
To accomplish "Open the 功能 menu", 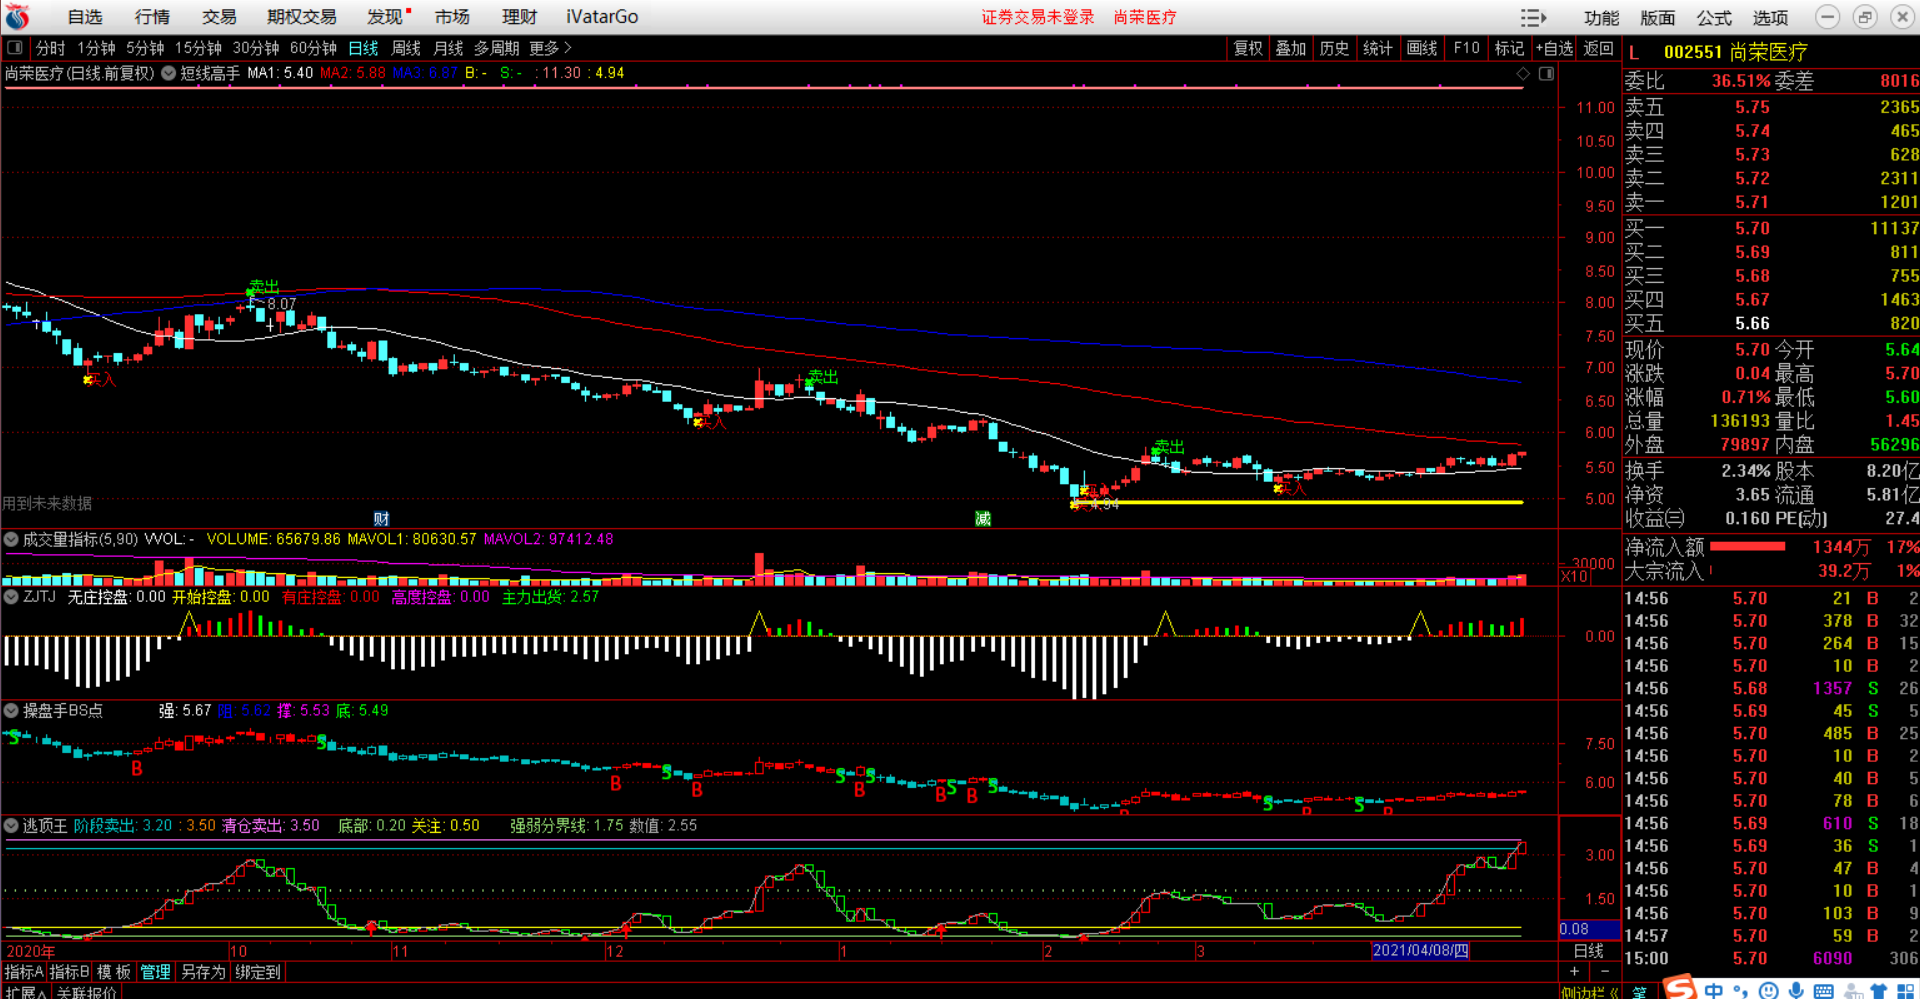I will [x=1602, y=18].
